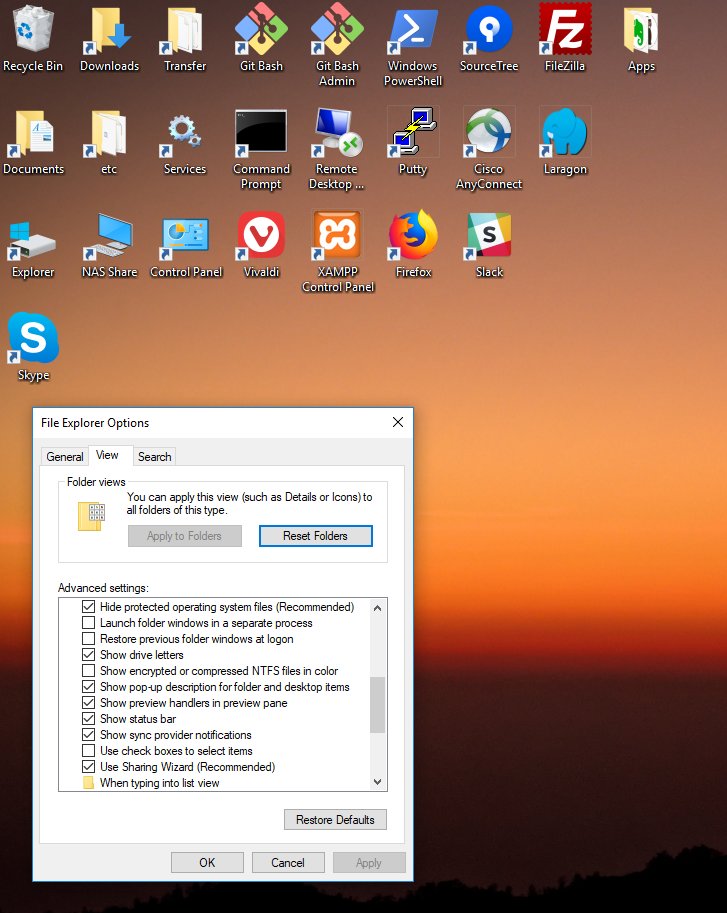Viewport: 727px width, 913px height.
Task: Close the File Explorer Options dialog
Action: (398, 422)
